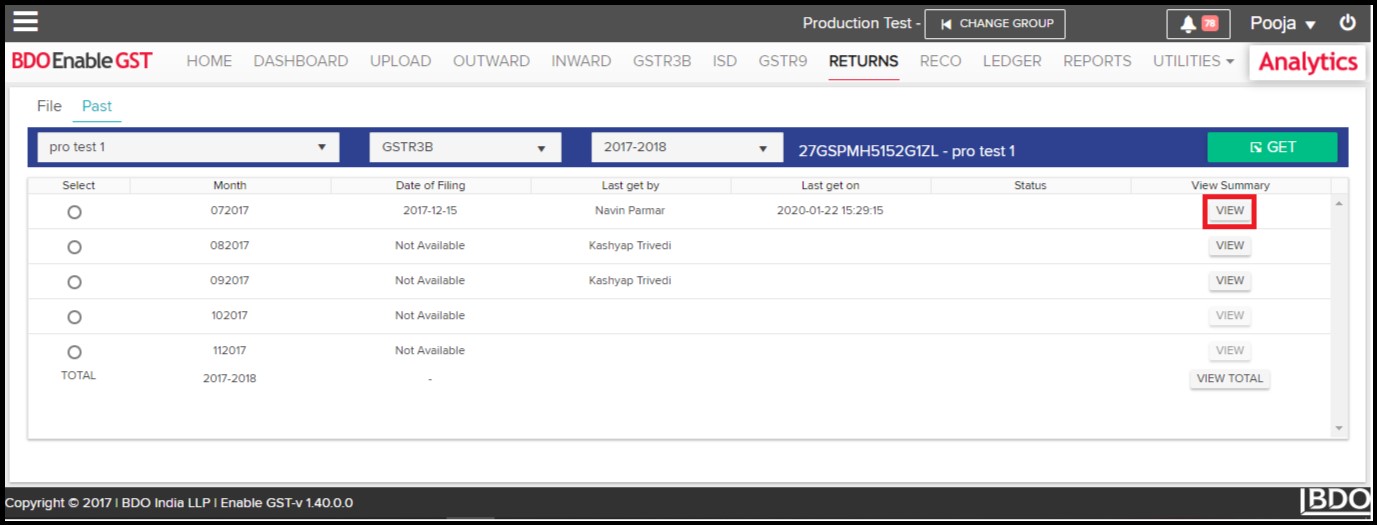Screen dimensions: 1377x525
Task: Open the 2017-2018 financial year dropdown
Action: [x=686, y=147]
